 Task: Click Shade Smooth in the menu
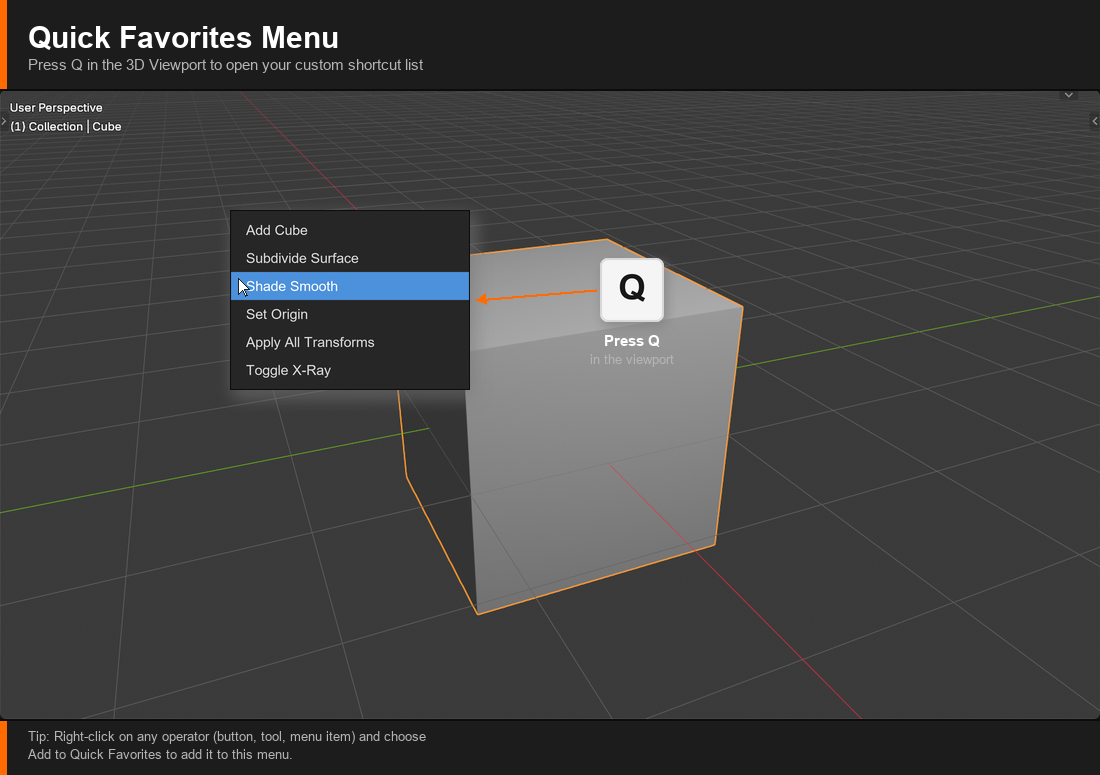click(350, 286)
